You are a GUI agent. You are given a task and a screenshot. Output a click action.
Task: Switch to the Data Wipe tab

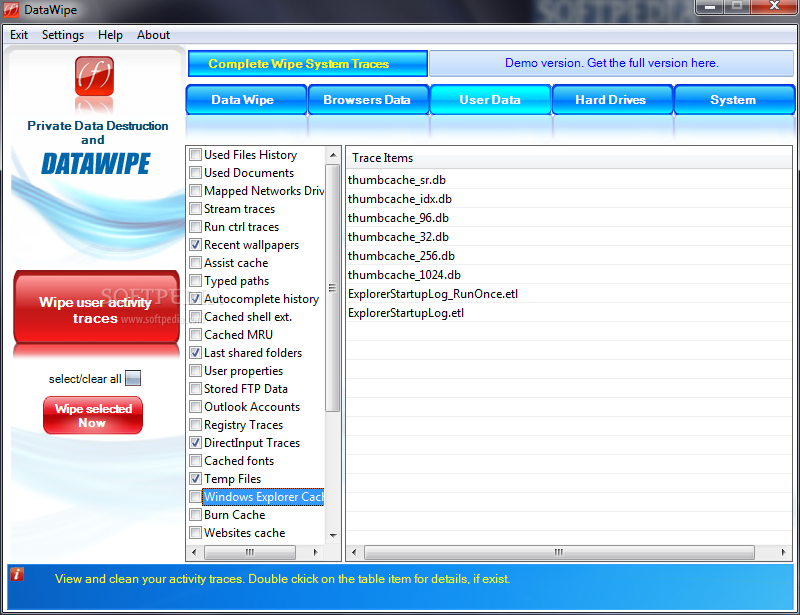246,100
